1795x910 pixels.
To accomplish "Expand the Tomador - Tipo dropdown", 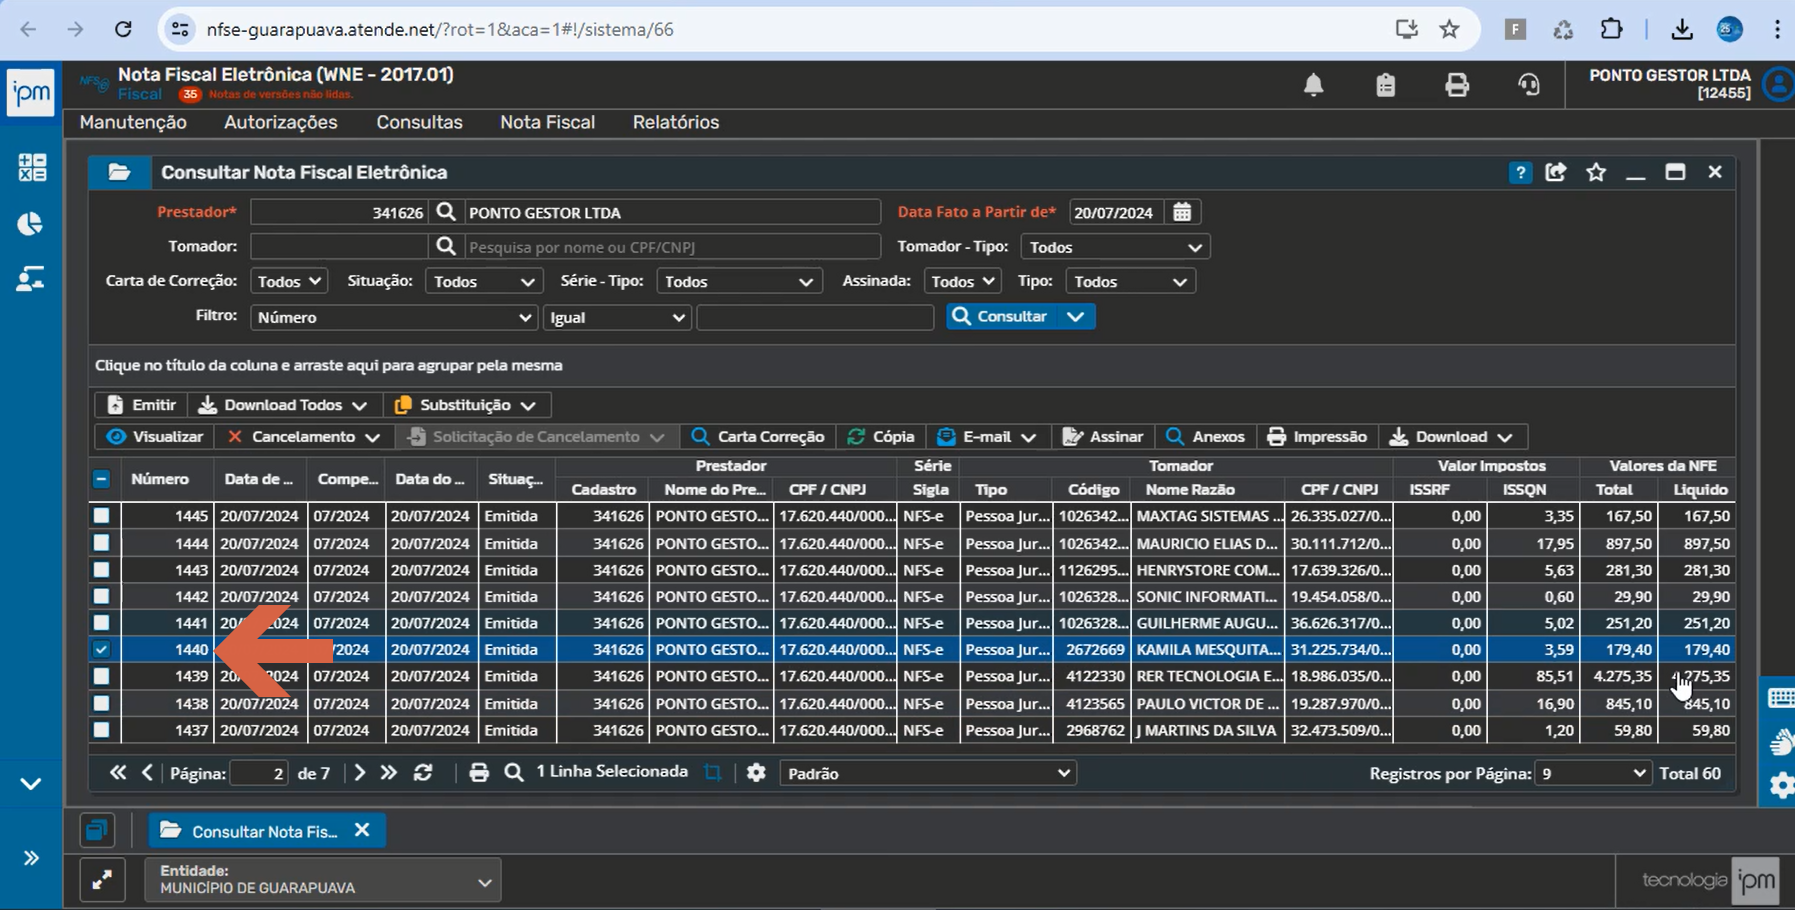I will pyautogui.click(x=1115, y=247).
